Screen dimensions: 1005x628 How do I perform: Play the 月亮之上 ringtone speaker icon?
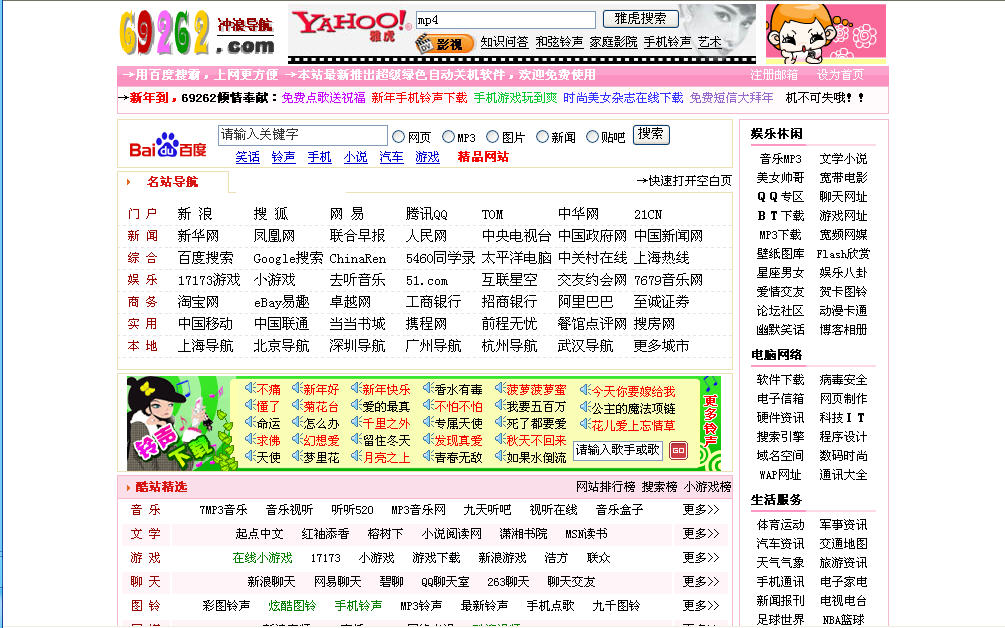coord(356,457)
